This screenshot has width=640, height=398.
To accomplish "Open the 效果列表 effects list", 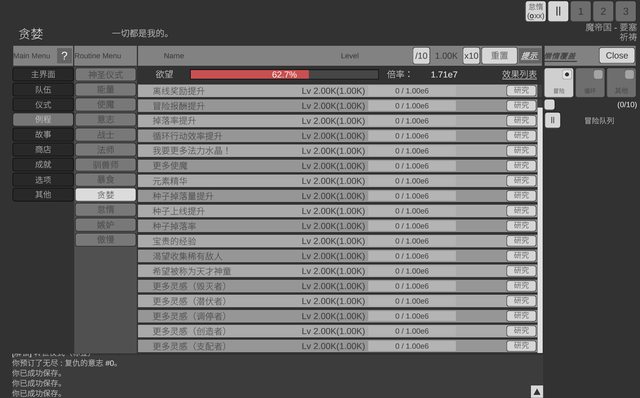I will 519,75.
